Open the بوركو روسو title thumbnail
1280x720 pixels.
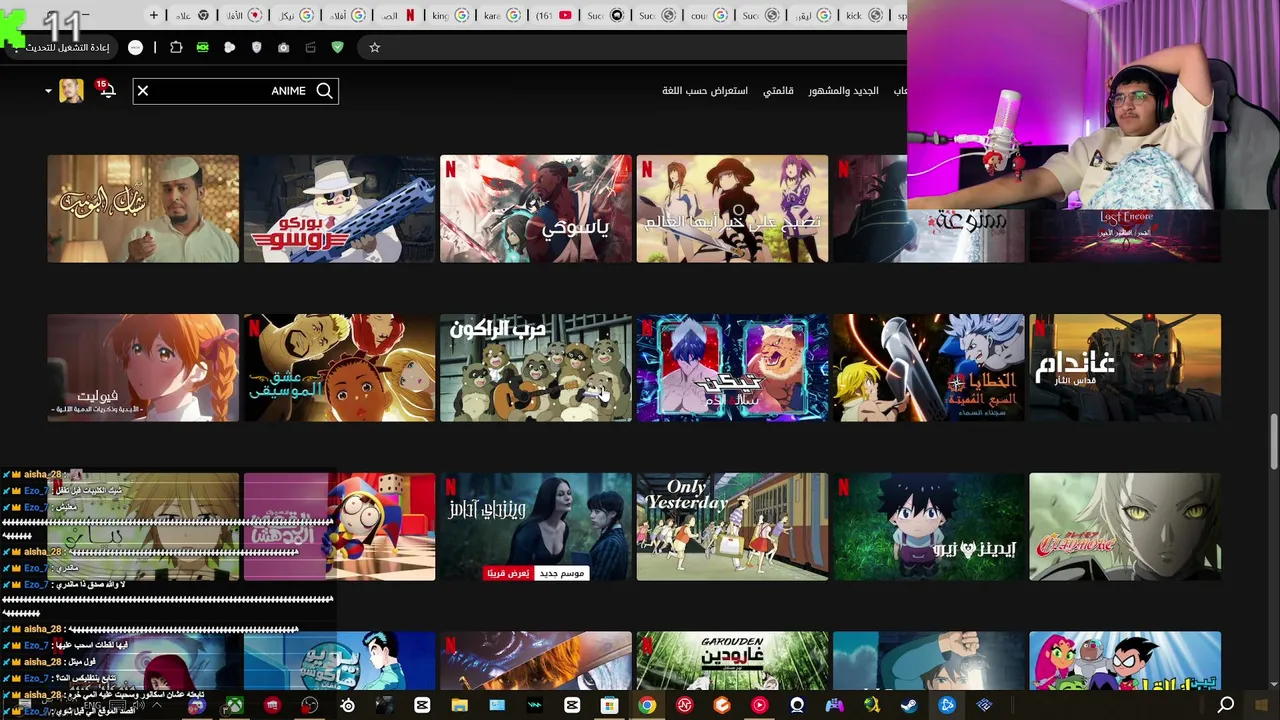click(340, 208)
